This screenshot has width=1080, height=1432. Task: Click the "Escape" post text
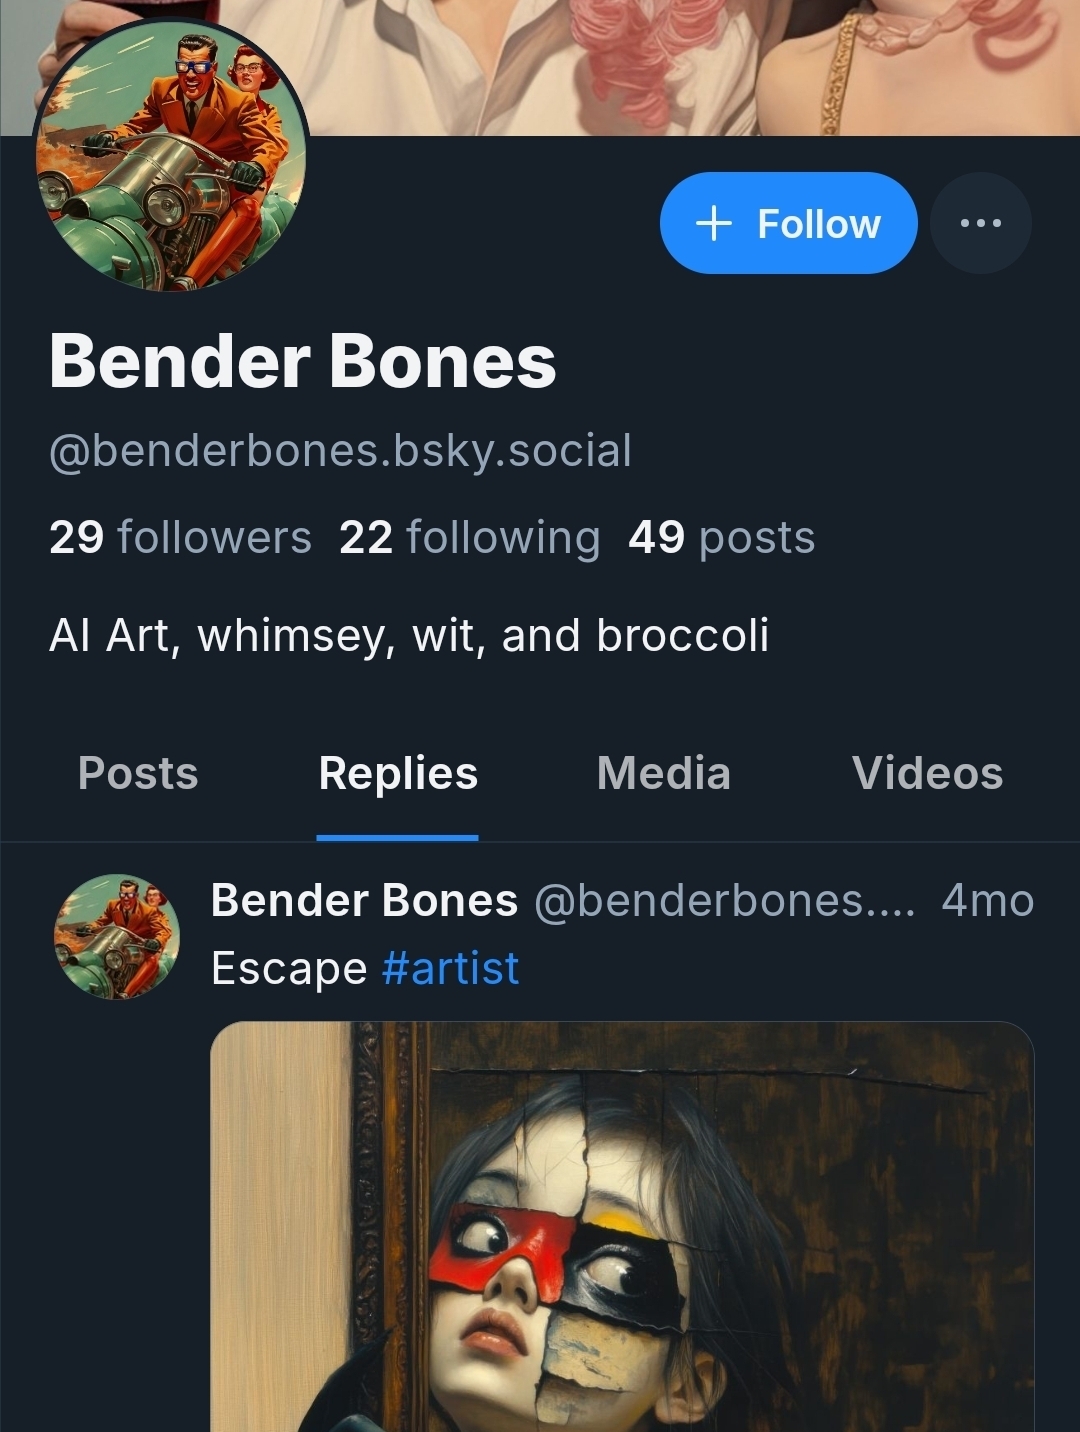coord(289,968)
